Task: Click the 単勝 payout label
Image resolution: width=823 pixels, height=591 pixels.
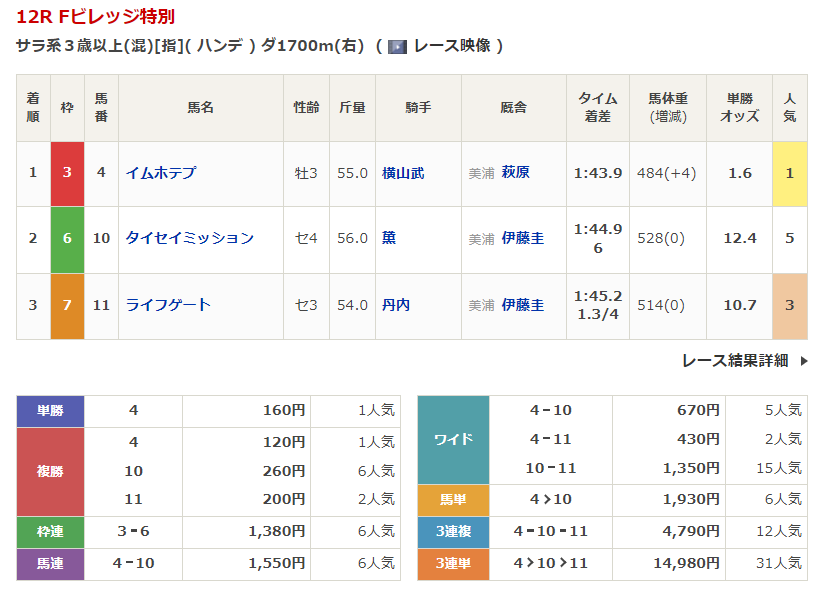Action: point(50,411)
